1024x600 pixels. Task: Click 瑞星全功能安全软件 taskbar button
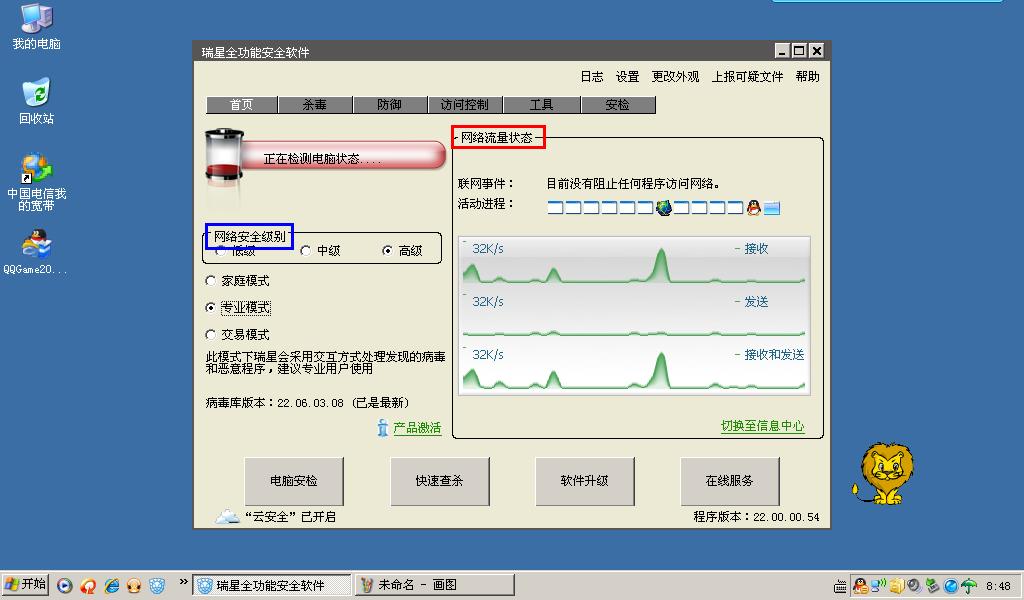pyautogui.click(x=272, y=586)
